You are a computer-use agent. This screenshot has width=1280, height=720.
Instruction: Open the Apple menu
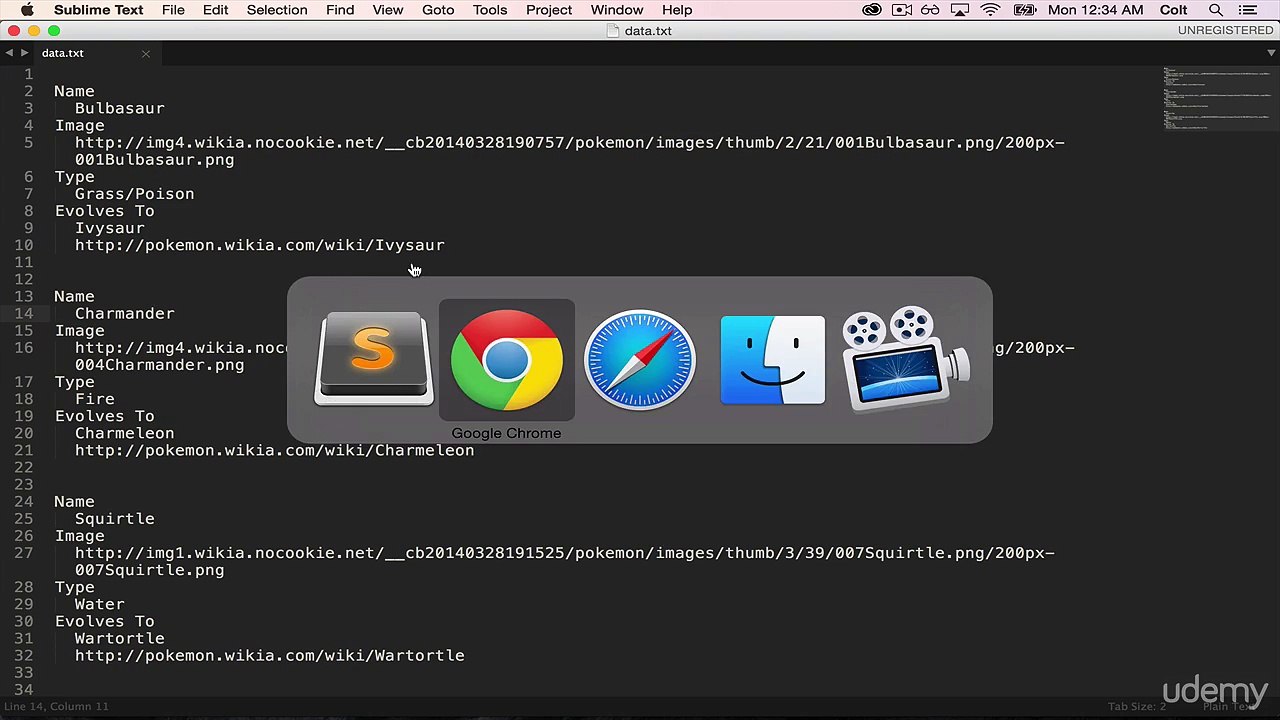pyautogui.click(x=27, y=10)
